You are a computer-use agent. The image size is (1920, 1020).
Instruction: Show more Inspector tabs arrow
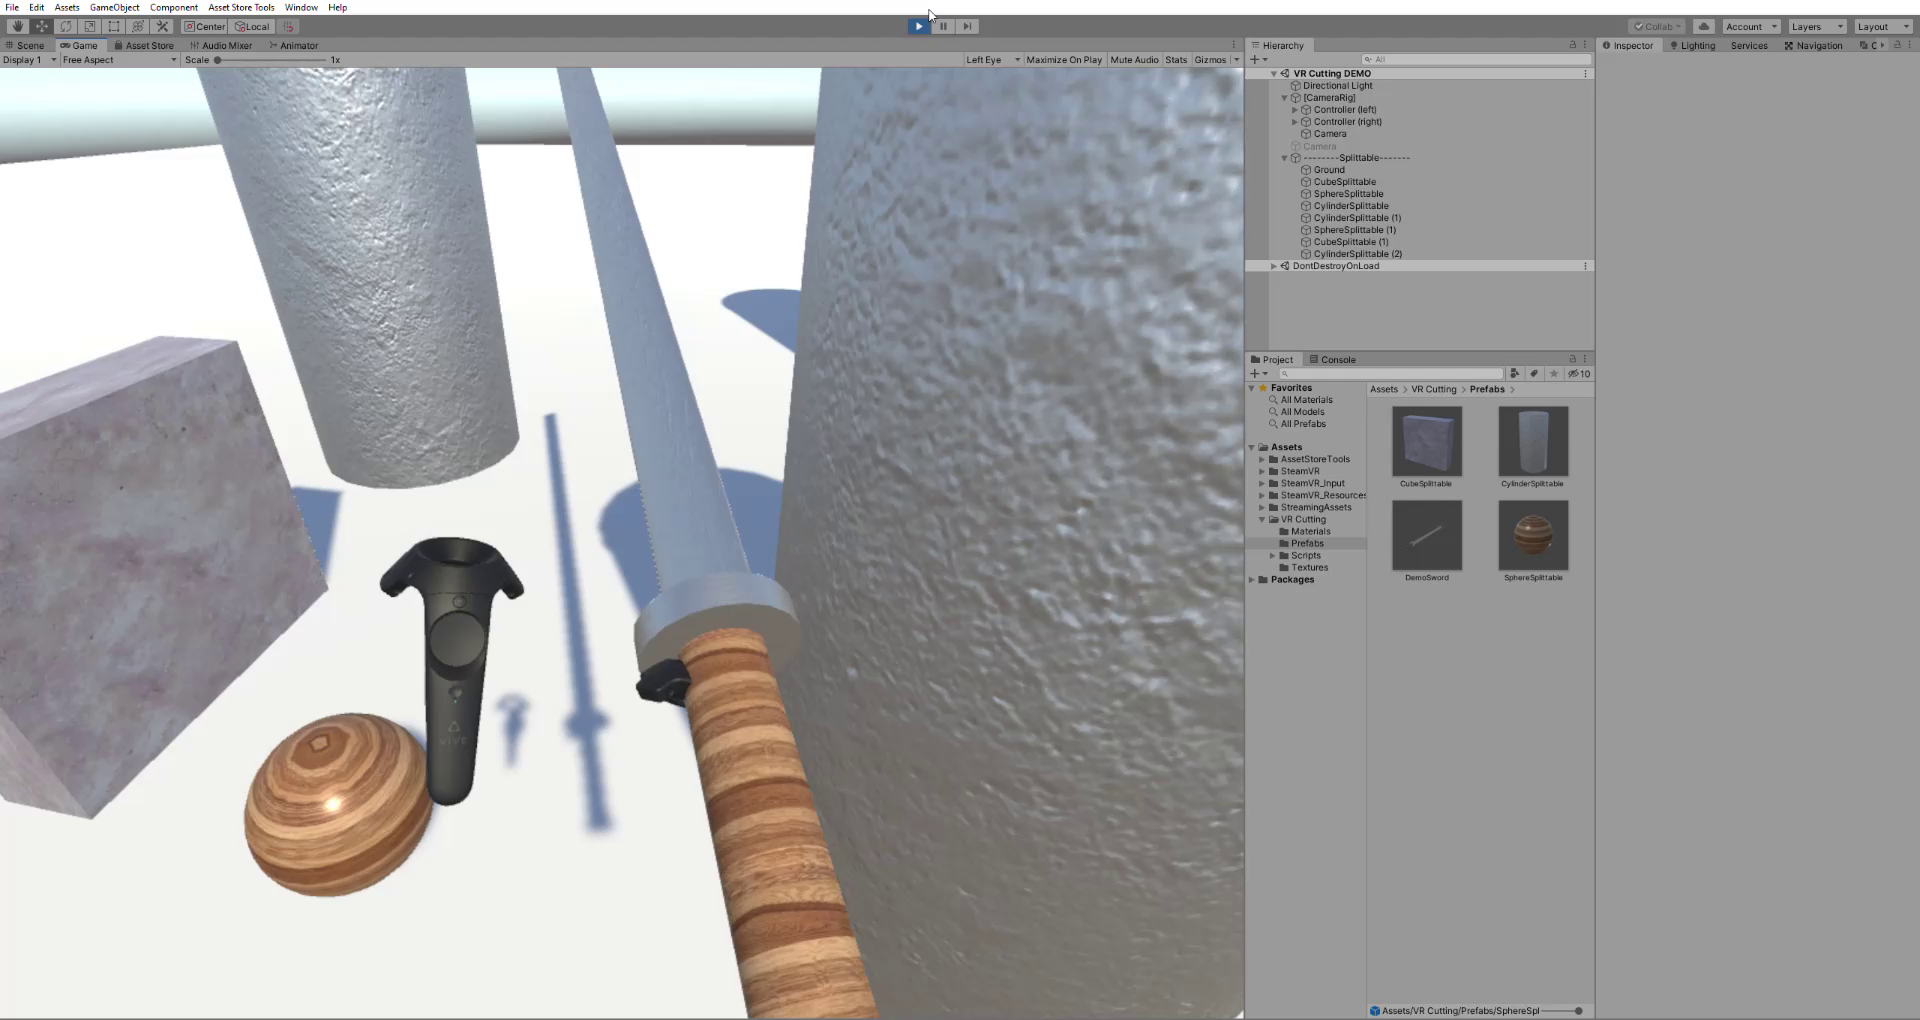click(x=1882, y=45)
